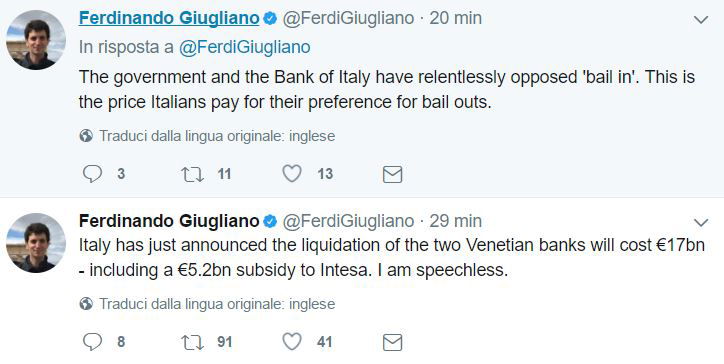Retweet the tweet with 91 retweets
Screen dimensions: 724x364
[192, 342]
